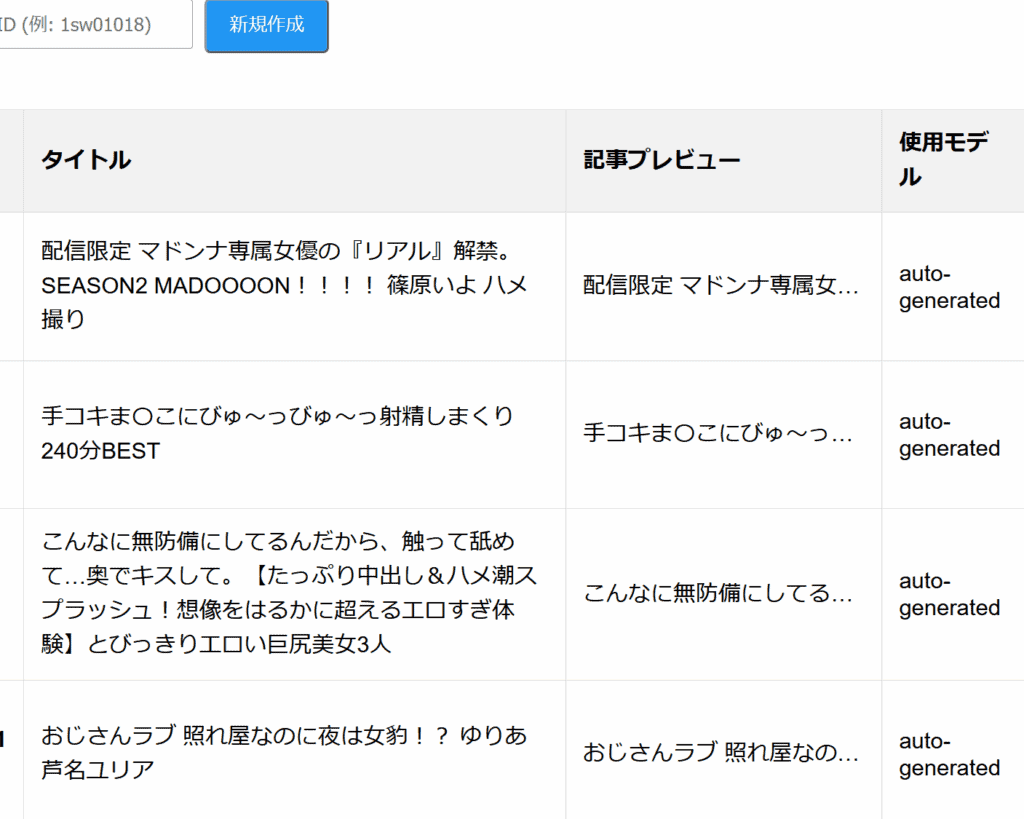Image resolution: width=1024 pixels, height=819 pixels.
Task: Click the 新規作成 button
Action: 266,25
